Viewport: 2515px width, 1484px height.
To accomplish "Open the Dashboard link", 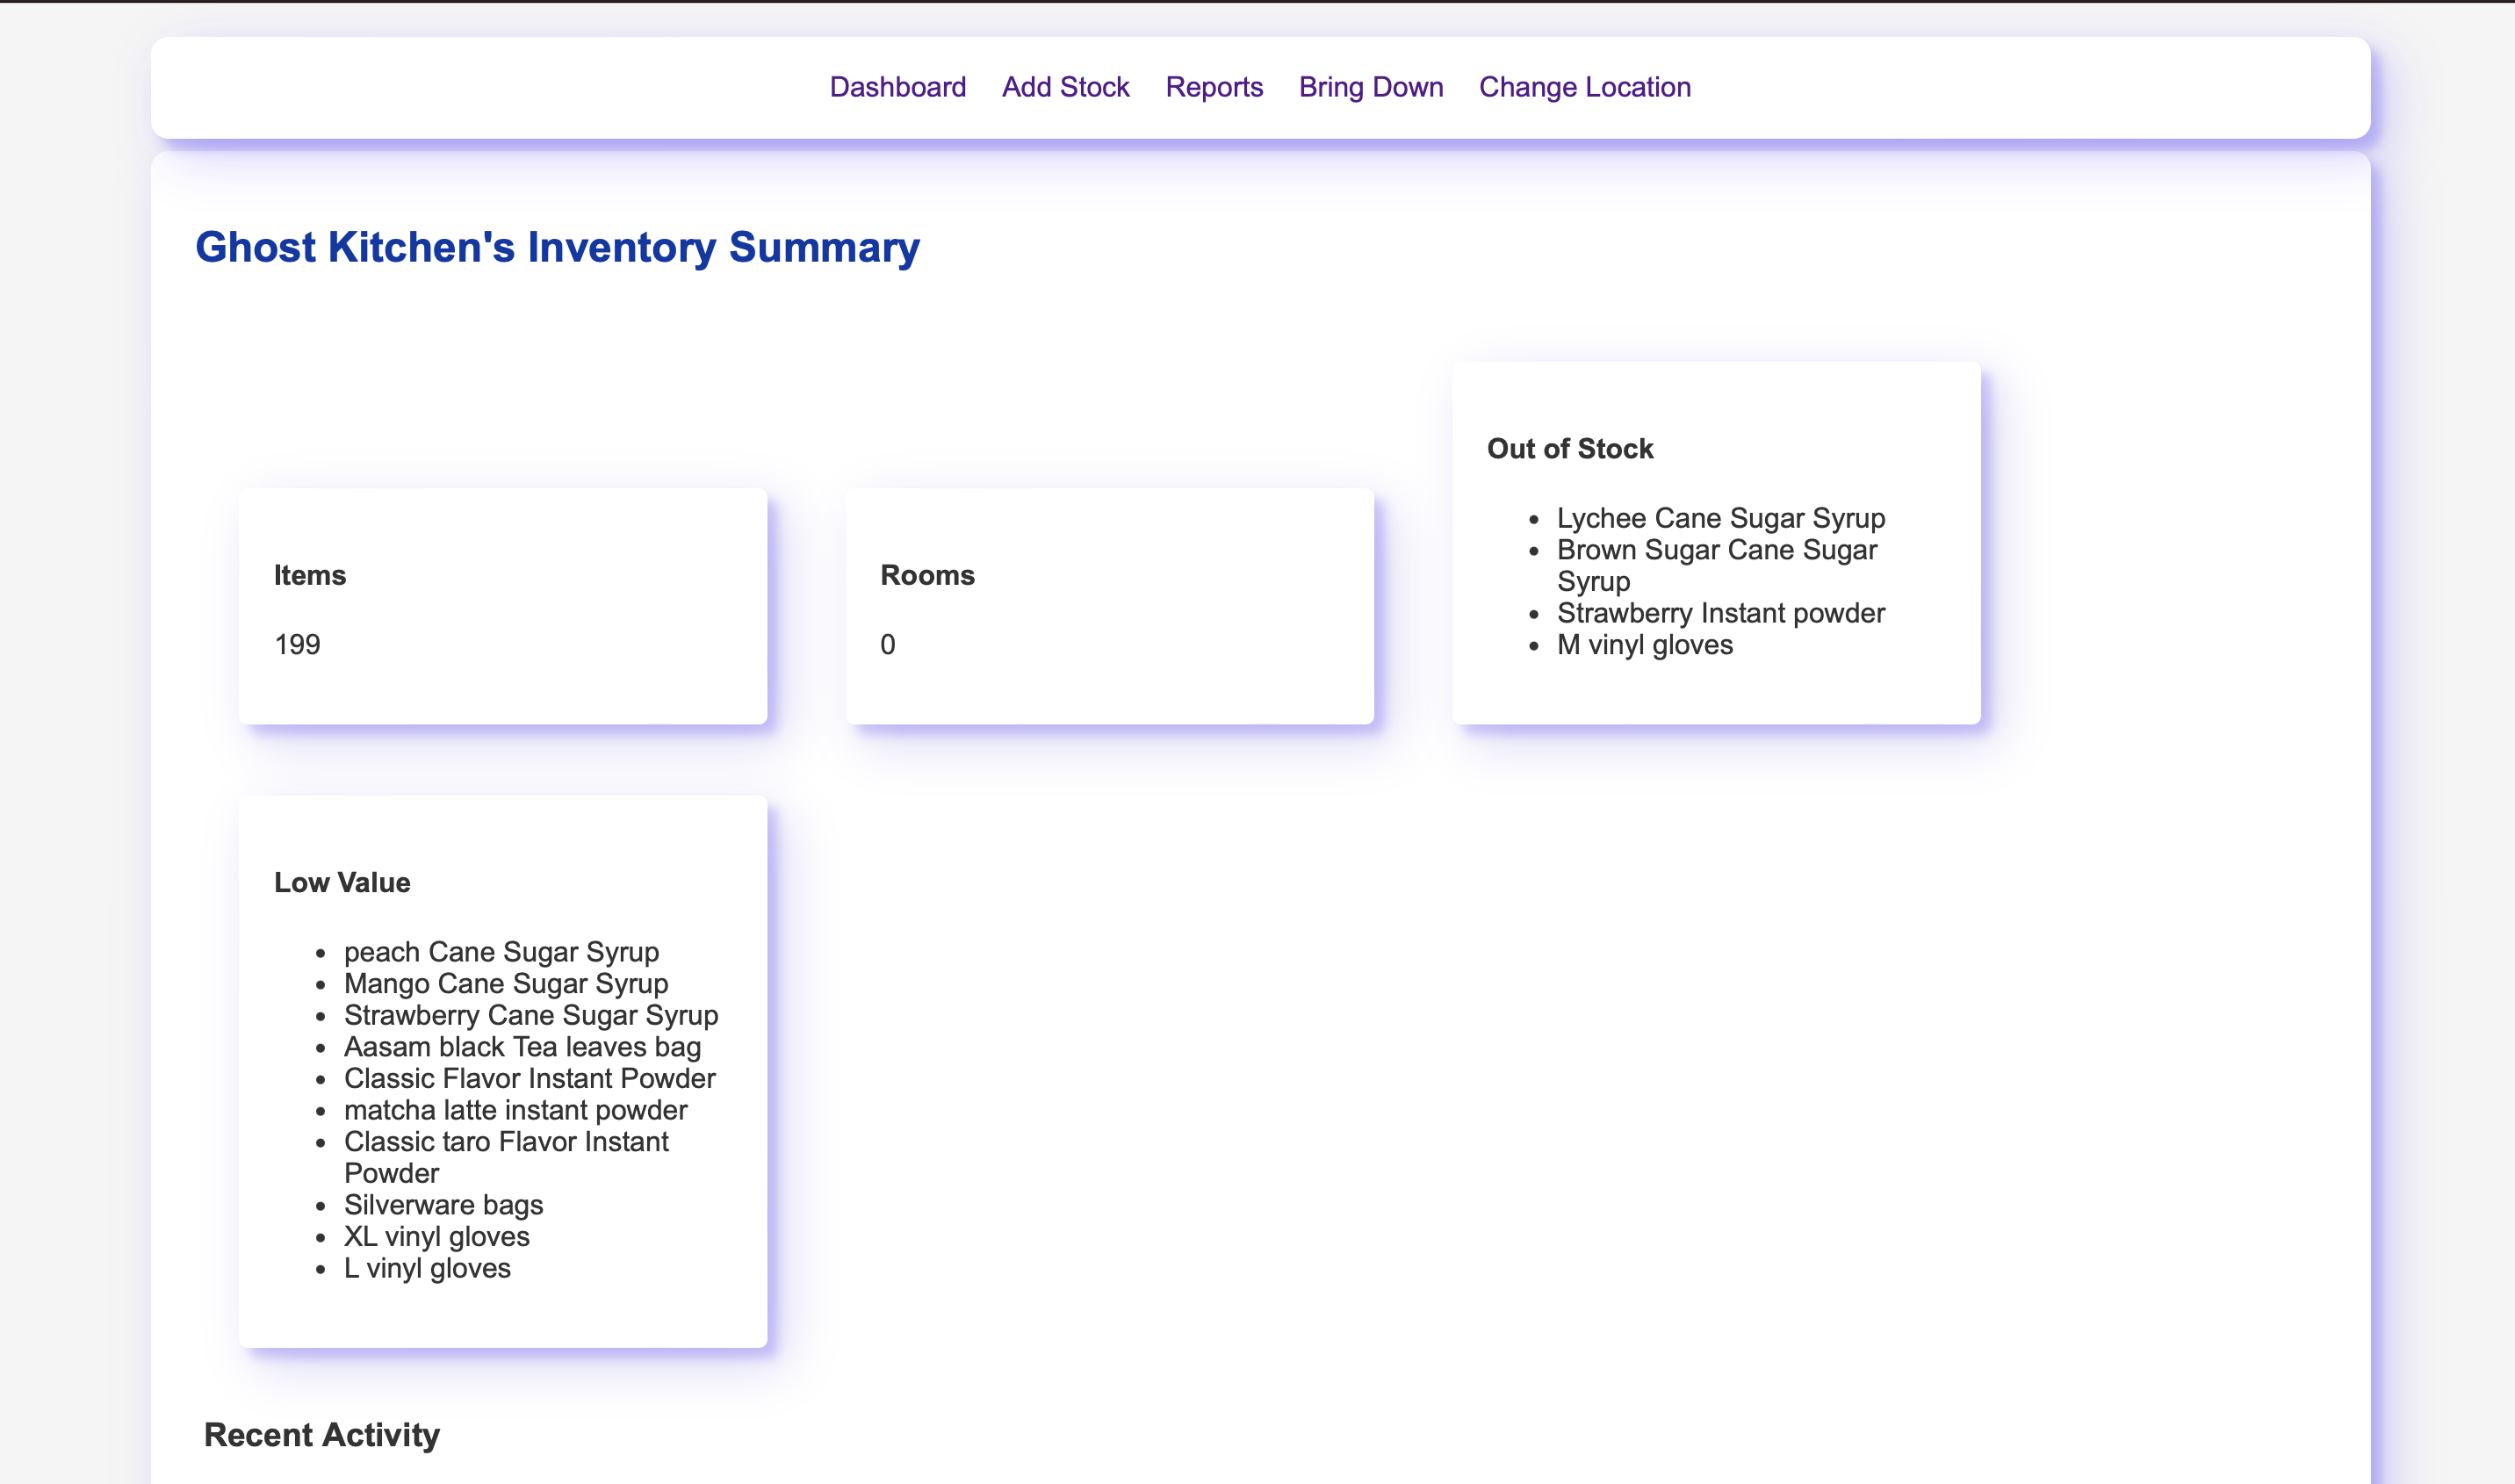I will (x=897, y=87).
